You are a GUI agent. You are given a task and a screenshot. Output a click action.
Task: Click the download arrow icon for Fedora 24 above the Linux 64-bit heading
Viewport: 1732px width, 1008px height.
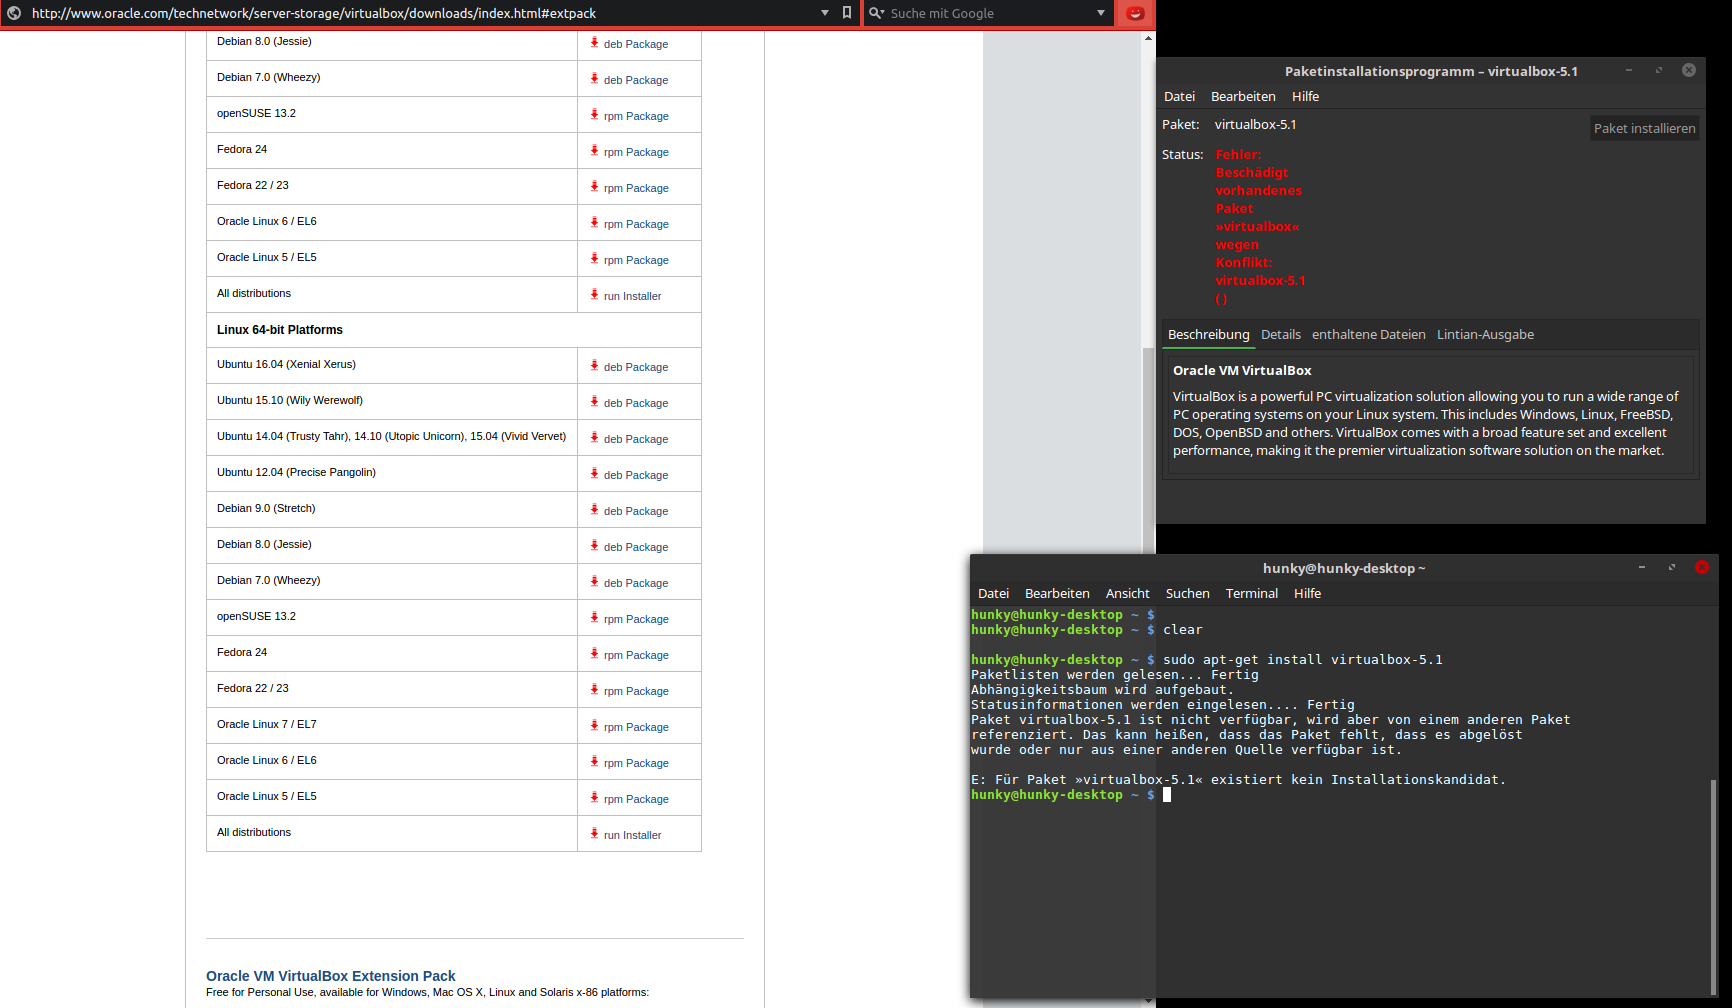[594, 150]
